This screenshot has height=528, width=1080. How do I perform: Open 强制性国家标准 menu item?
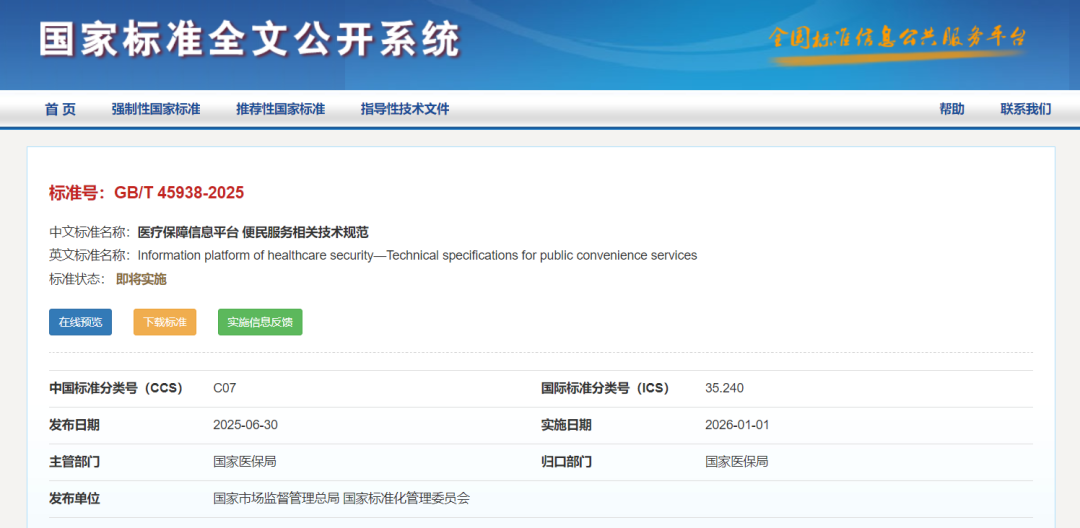pos(156,109)
